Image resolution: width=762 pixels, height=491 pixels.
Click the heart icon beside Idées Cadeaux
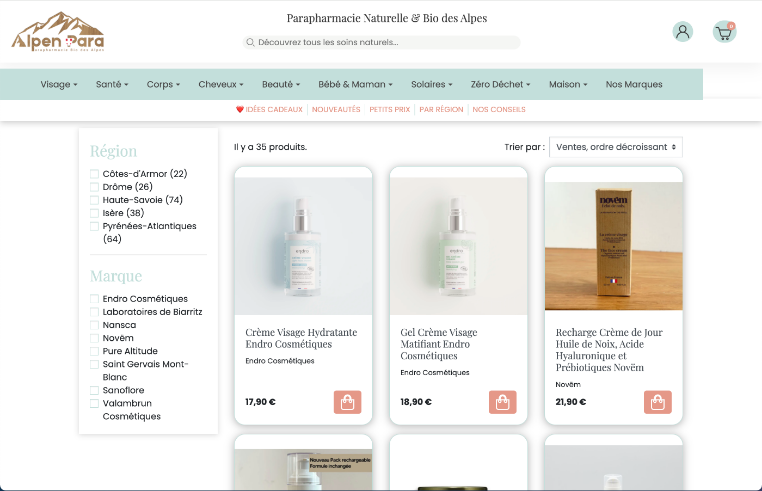(240, 109)
